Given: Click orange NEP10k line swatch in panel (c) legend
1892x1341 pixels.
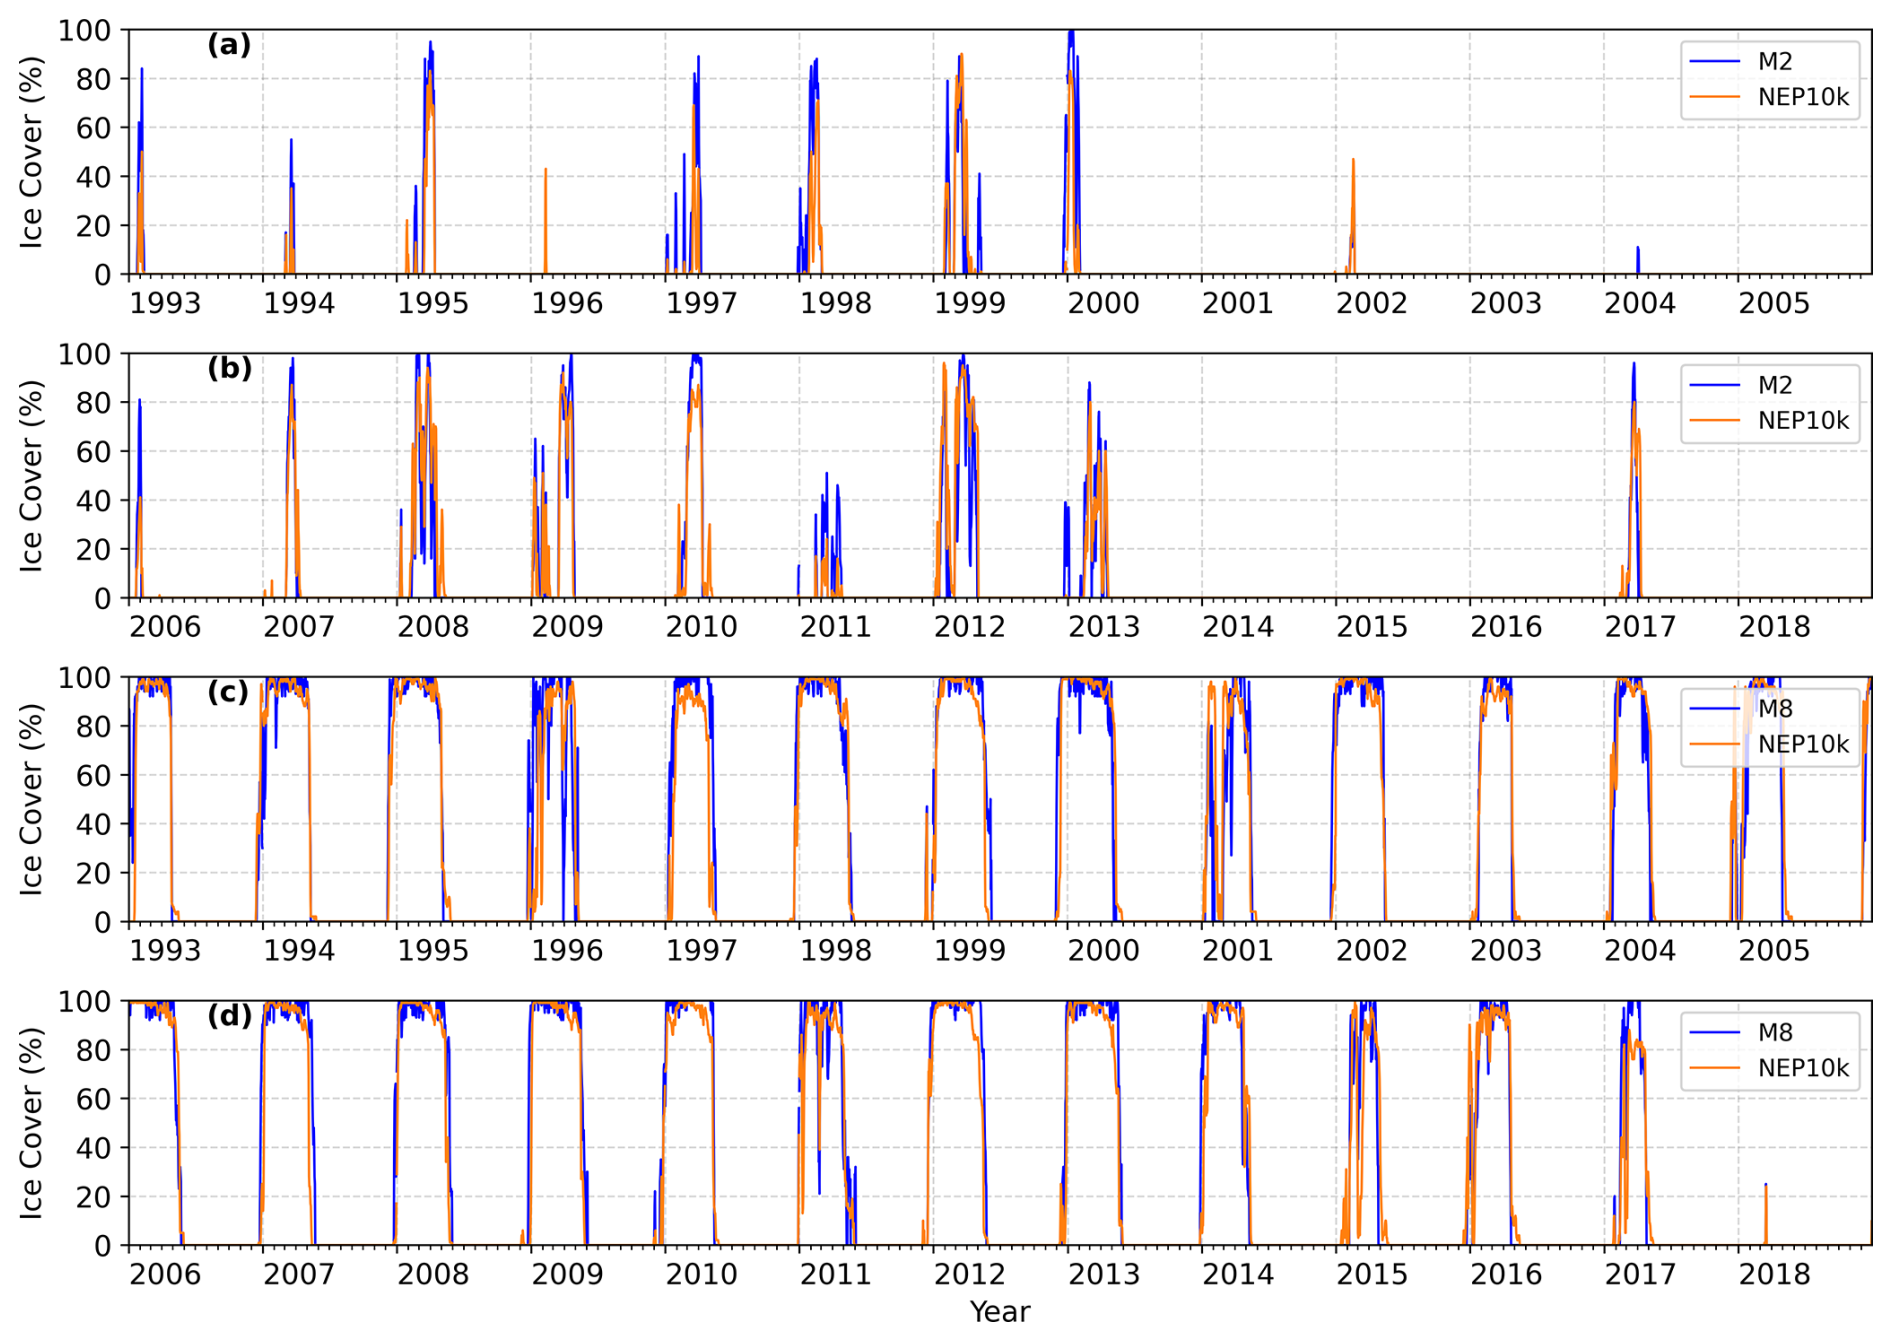Looking at the screenshot, I should (x=1714, y=745).
